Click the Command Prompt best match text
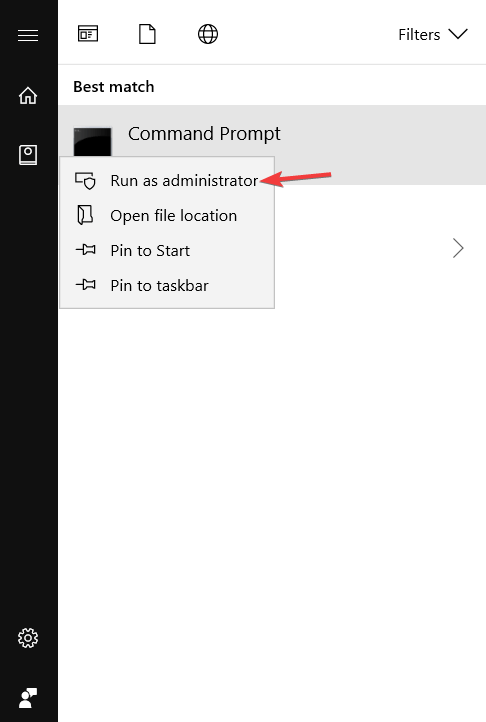The width and height of the screenshot is (486, 722). pos(204,134)
